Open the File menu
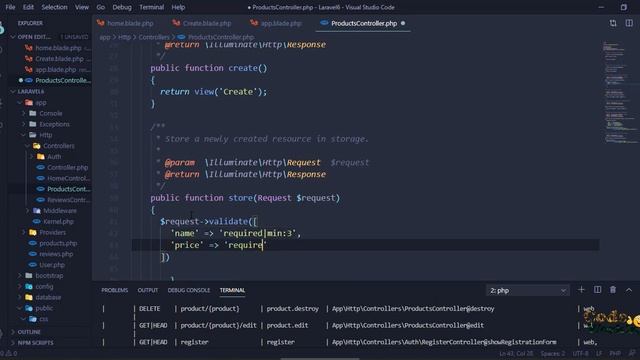This screenshot has height=360, width=640. (x=10, y=7)
